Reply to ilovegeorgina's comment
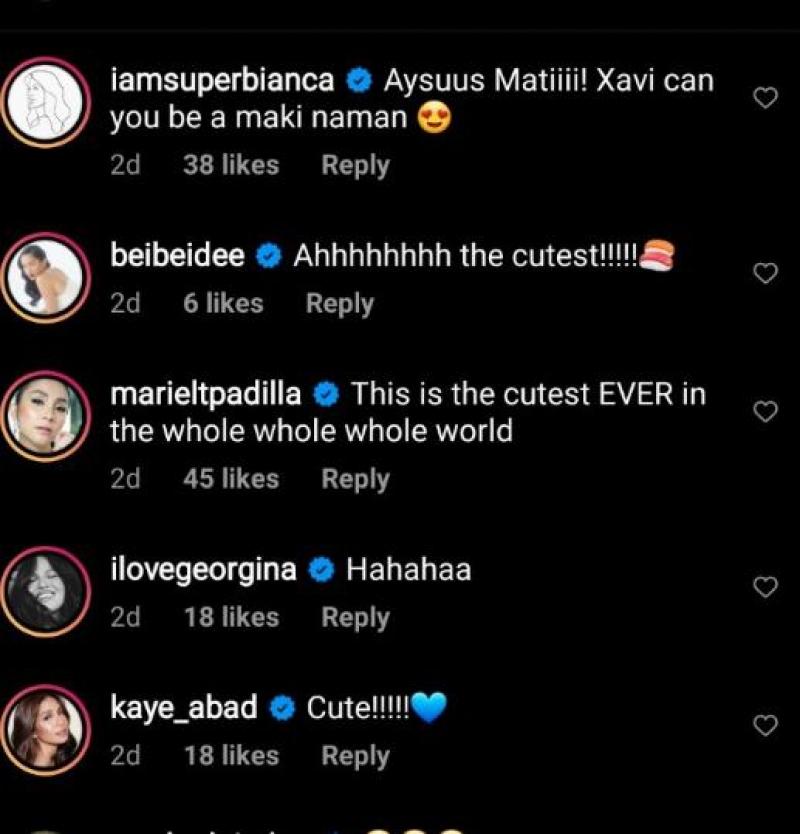800x834 pixels. 355,618
